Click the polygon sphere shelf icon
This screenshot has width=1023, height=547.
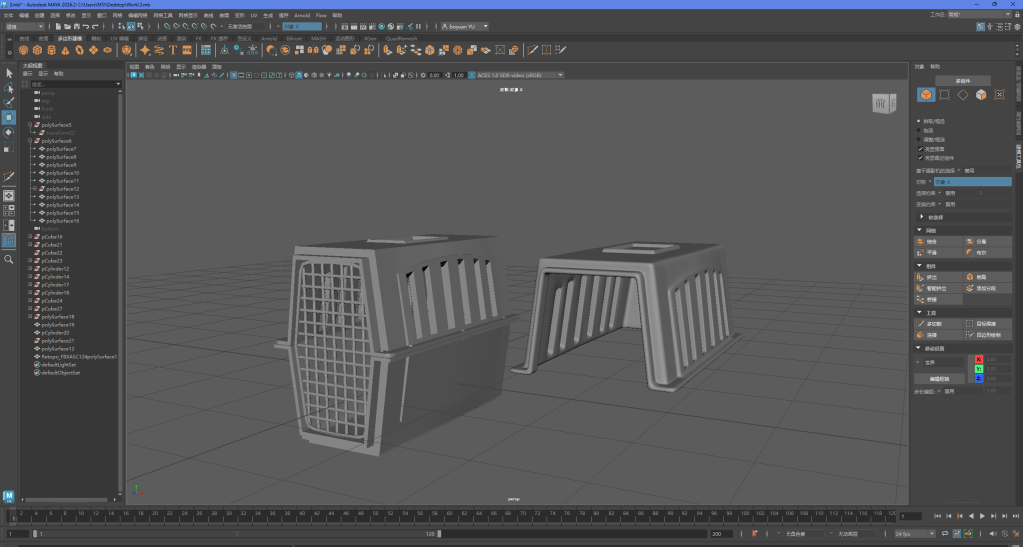point(23,49)
